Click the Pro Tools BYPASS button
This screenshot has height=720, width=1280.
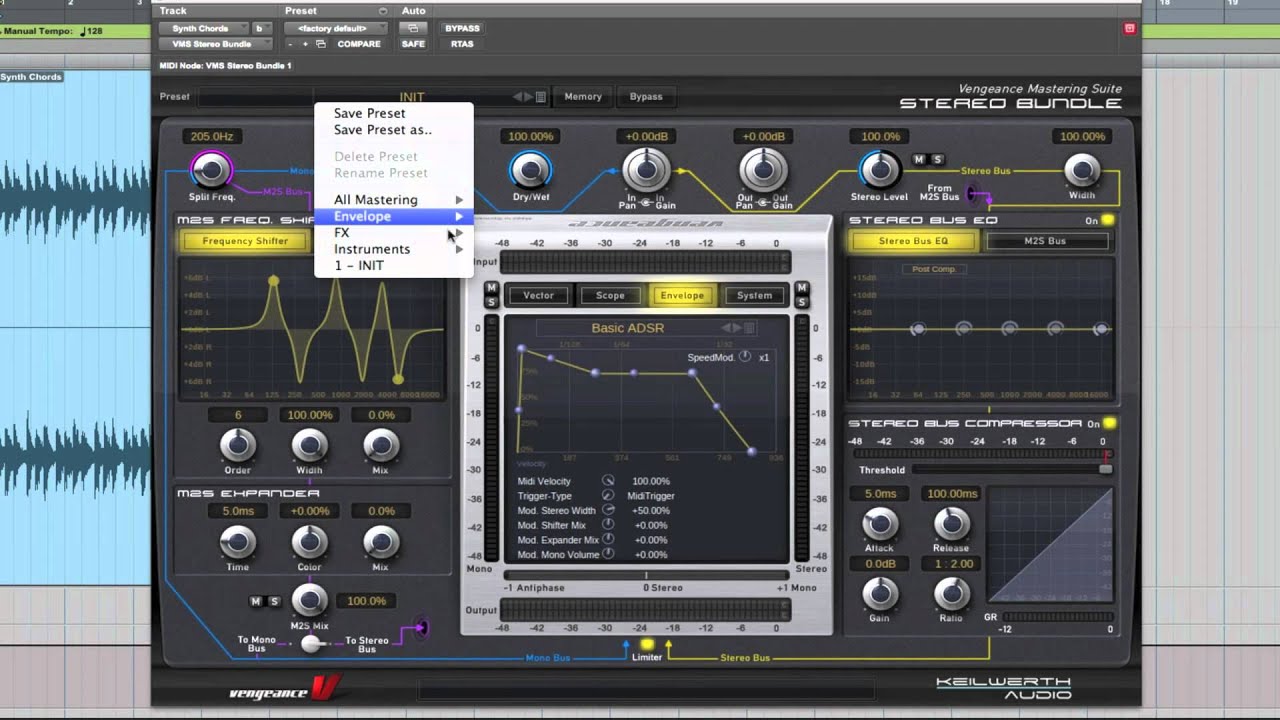tap(461, 28)
